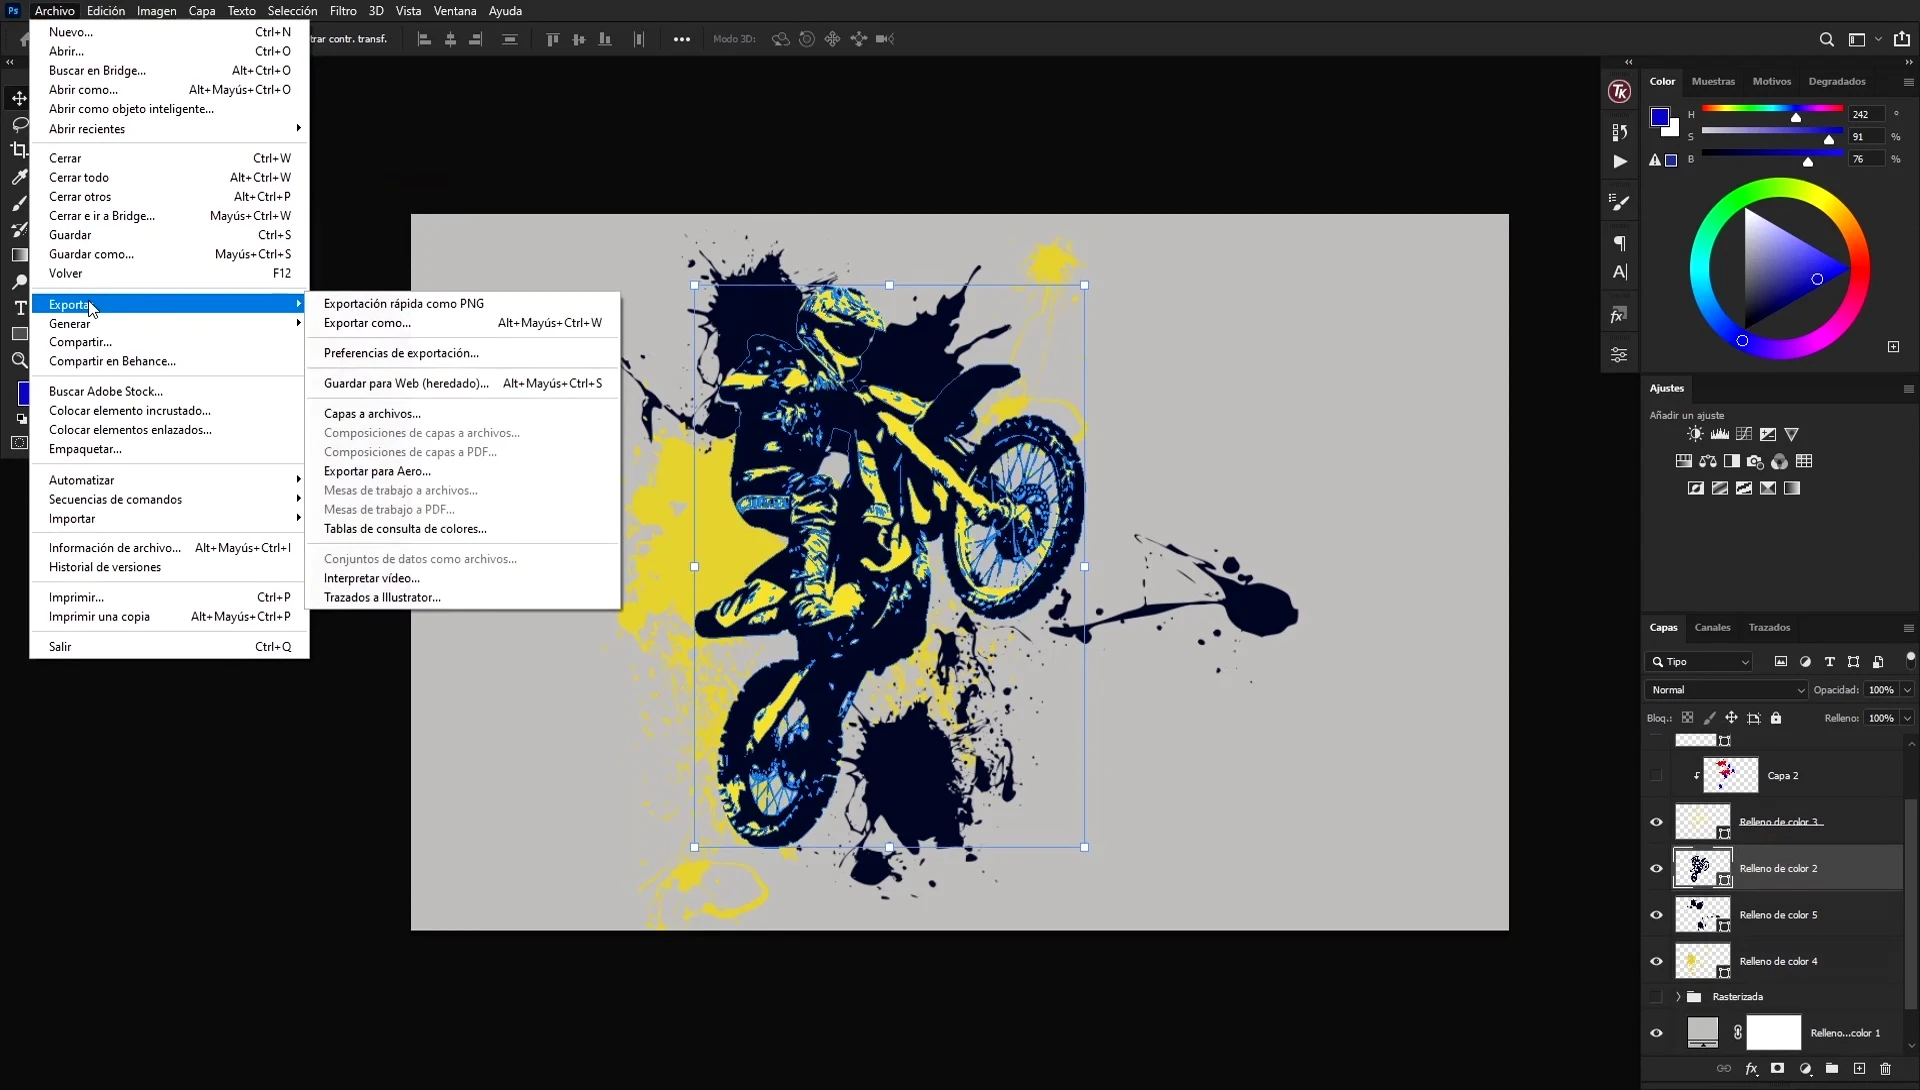Select the Move tool
The image size is (1920, 1090).
point(19,98)
